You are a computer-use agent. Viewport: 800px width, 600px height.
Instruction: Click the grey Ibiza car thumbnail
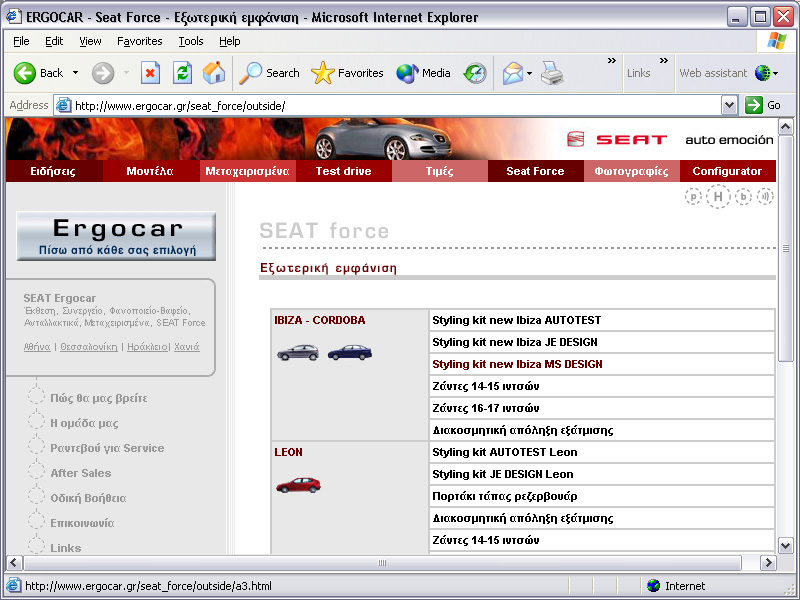tap(298, 352)
